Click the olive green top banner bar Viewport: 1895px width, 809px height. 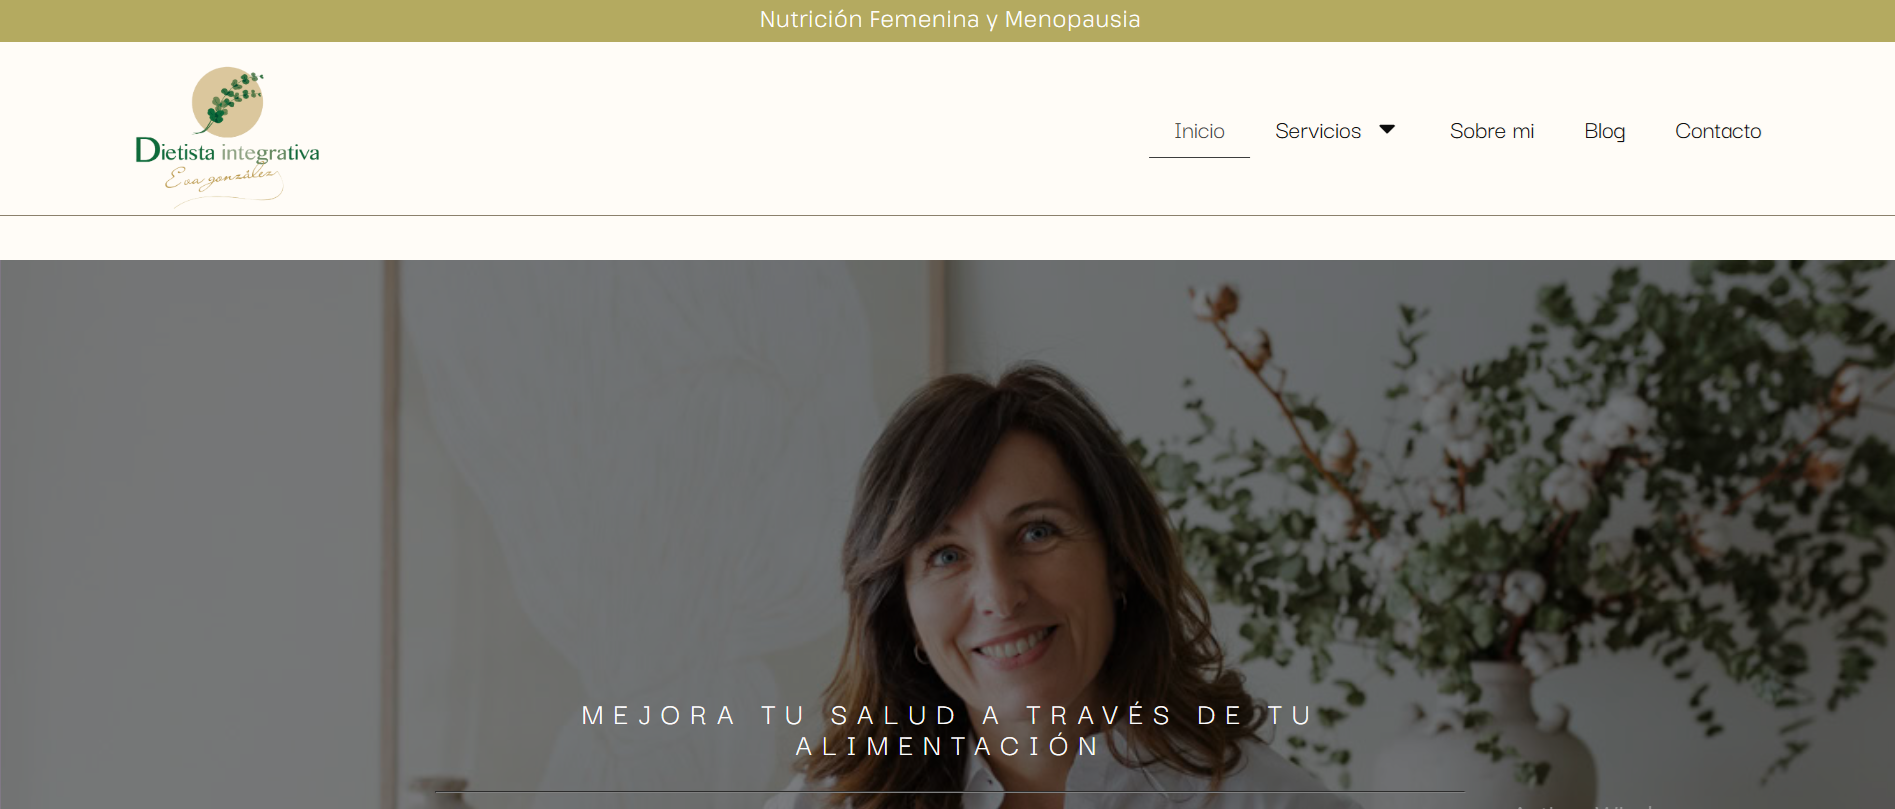click(947, 21)
